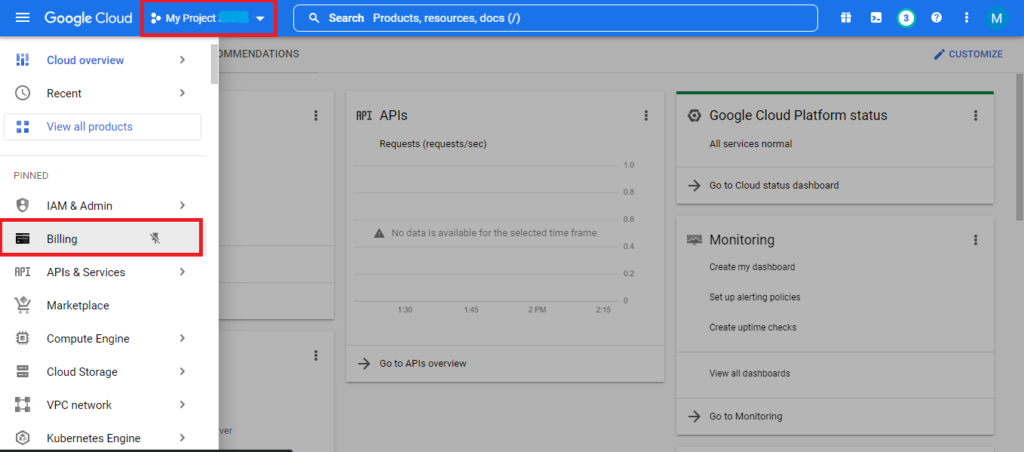The height and width of the screenshot is (452, 1024).
Task: Click the Kubernetes Engine hexagon icon
Action: (22, 438)
